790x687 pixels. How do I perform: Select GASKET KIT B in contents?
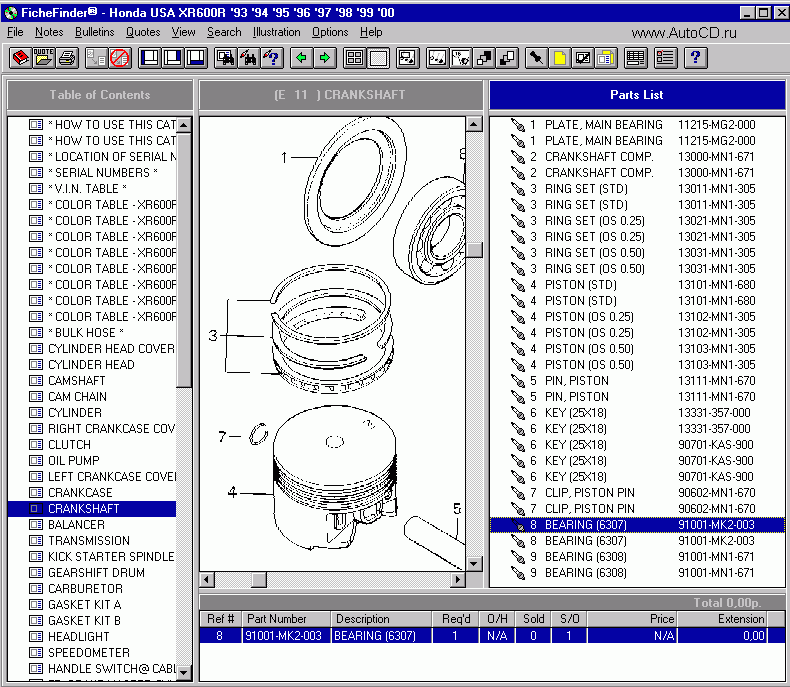tap(84, 621)
